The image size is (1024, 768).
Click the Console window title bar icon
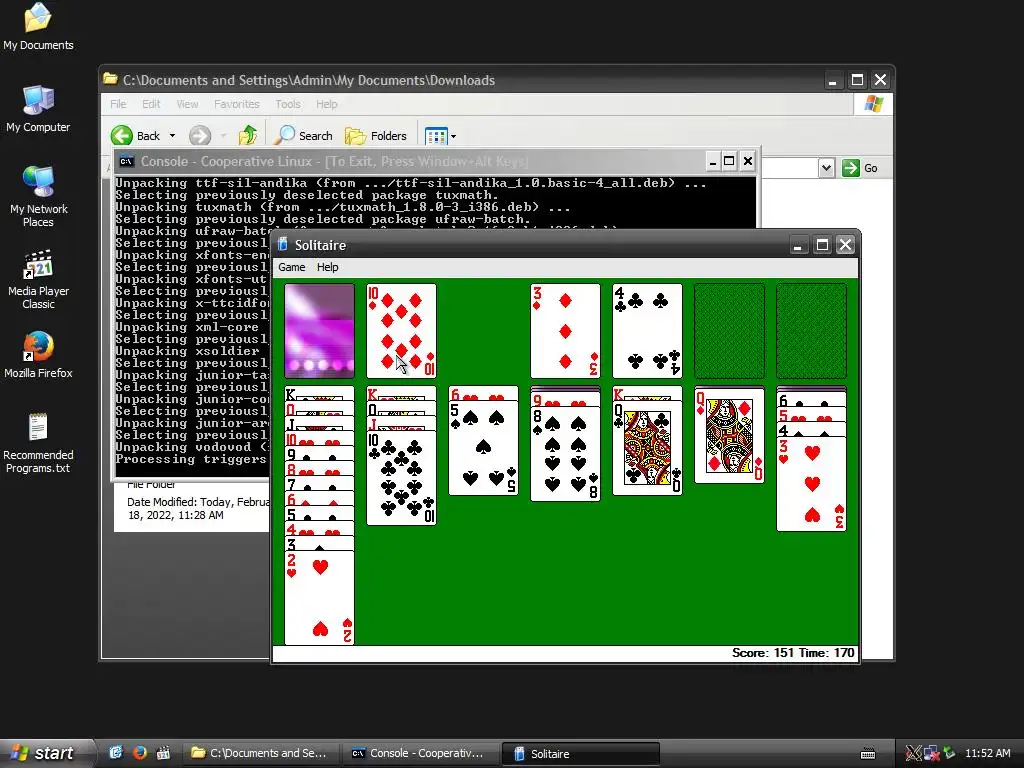click(127, 161)
